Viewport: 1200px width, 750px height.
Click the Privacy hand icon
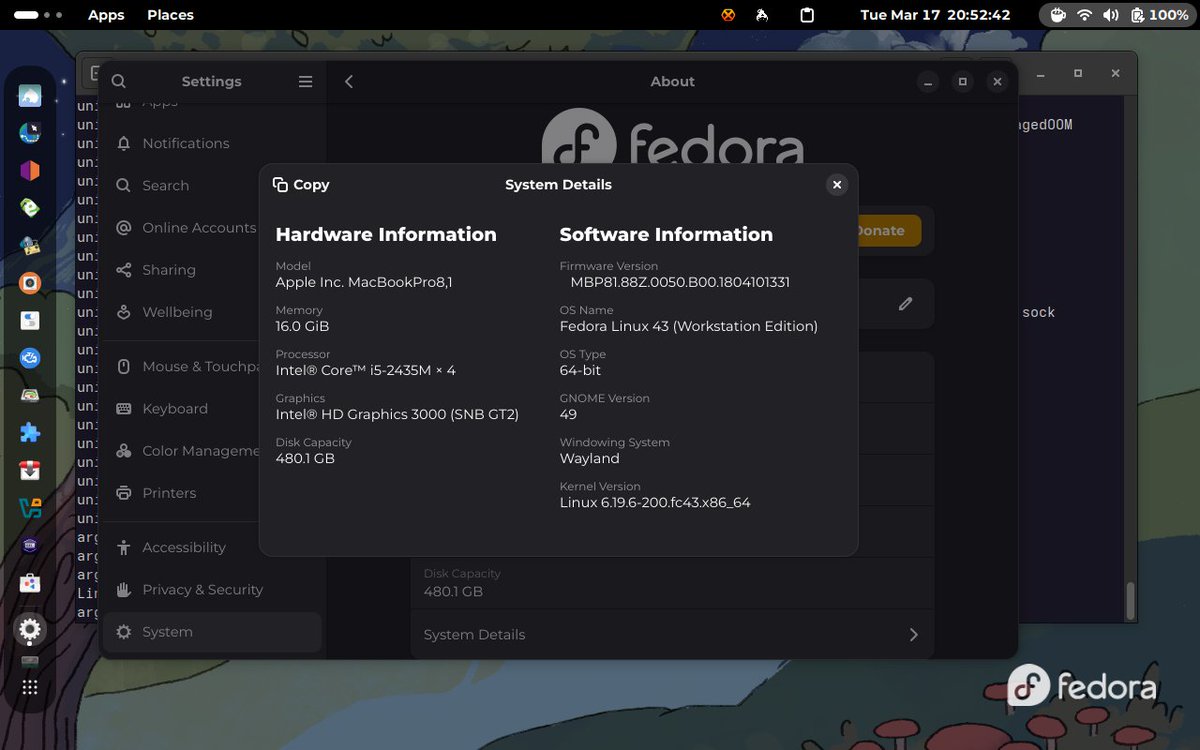coord(124,590)
